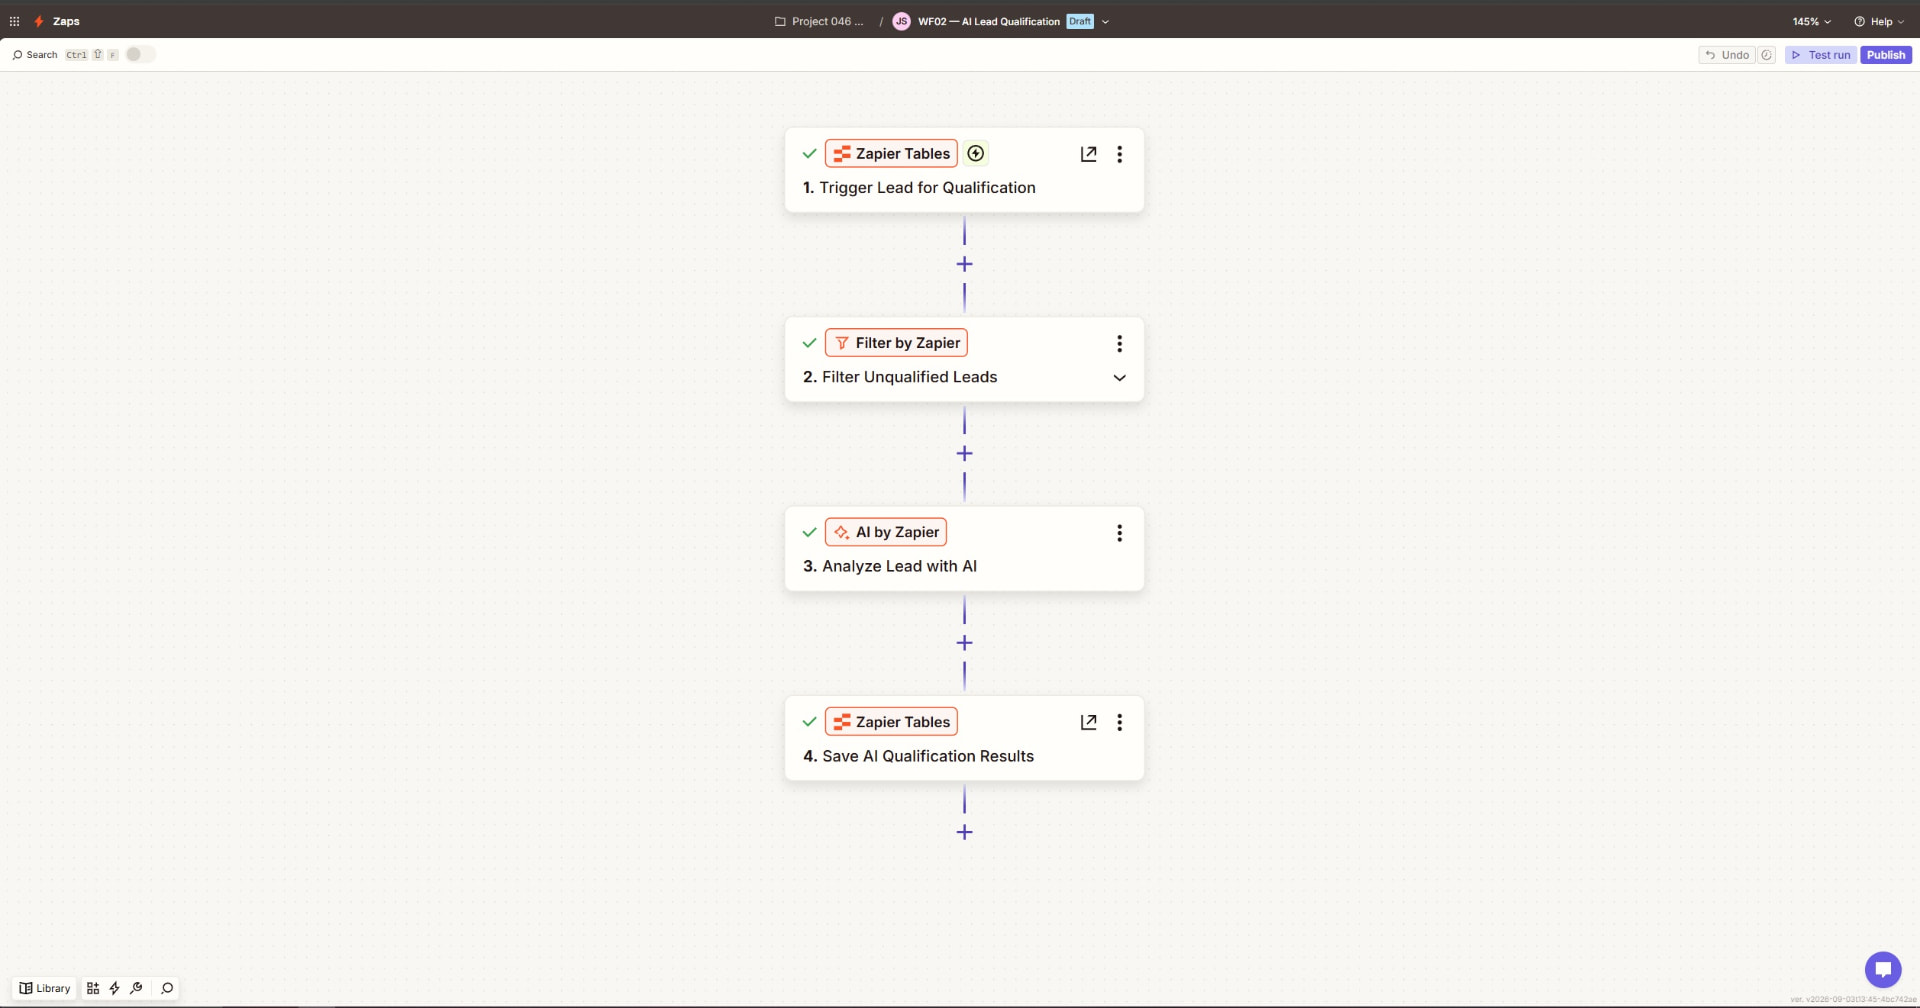Open more options for Filter Unqualified Leads

point(1120,343)
